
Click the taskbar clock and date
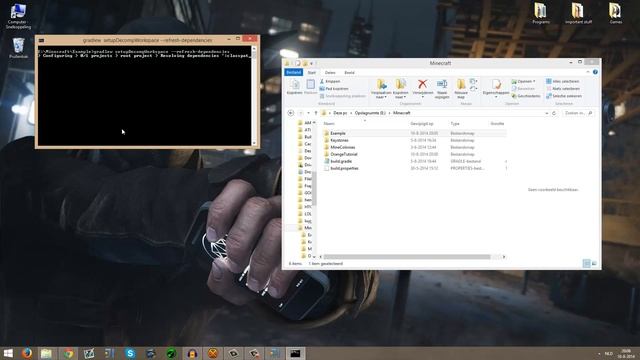coord(626,353)
